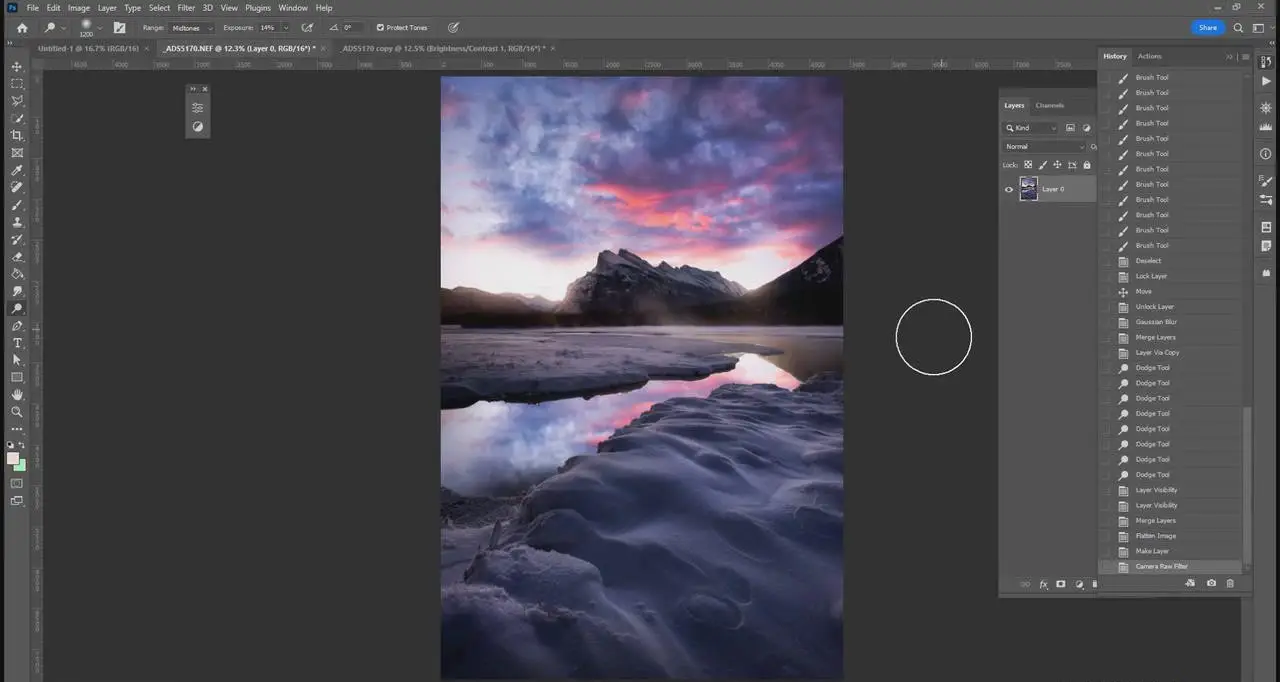1280x682 pixels.
Task: Open the Range Midtones dropdown
Action: (x=192, y=28)
